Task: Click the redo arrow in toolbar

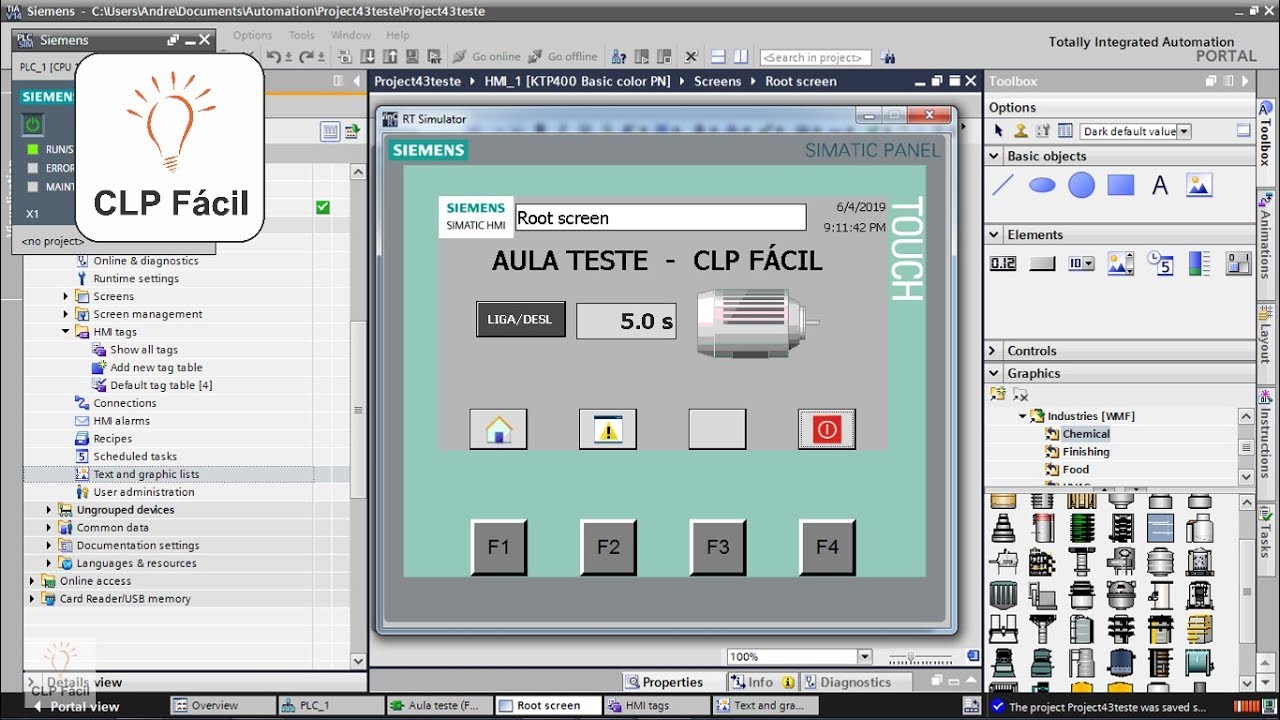Action: pyautogui.click(x=307, y=57)
